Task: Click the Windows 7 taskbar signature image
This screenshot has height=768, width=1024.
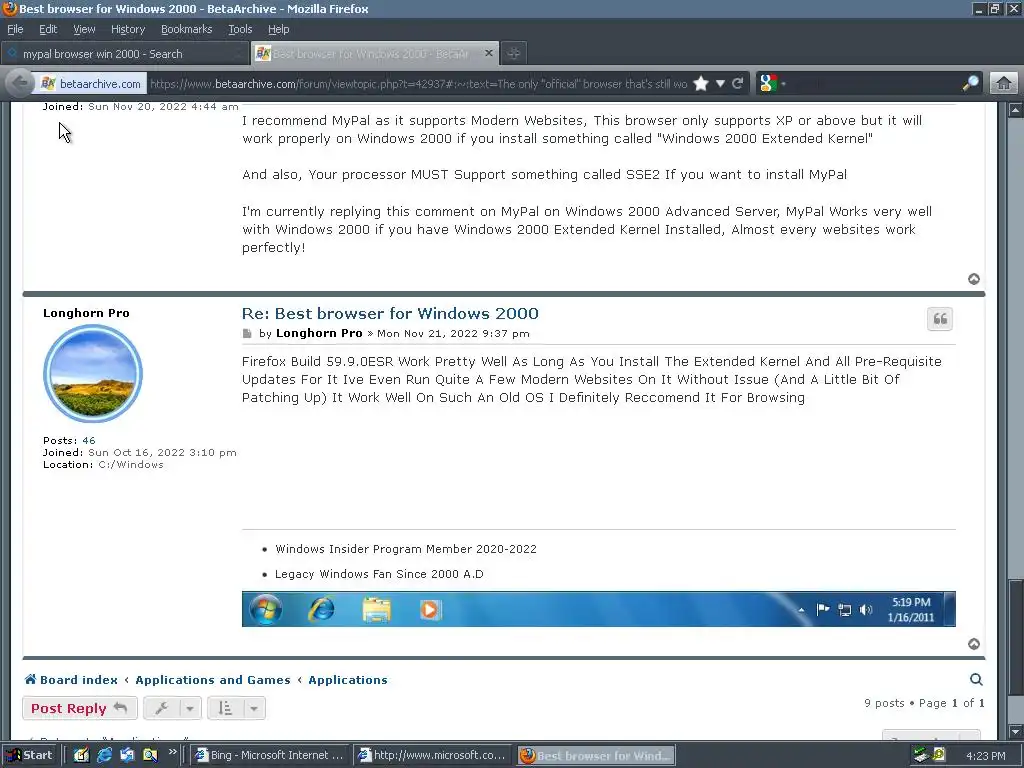Action: pos(598,609)
